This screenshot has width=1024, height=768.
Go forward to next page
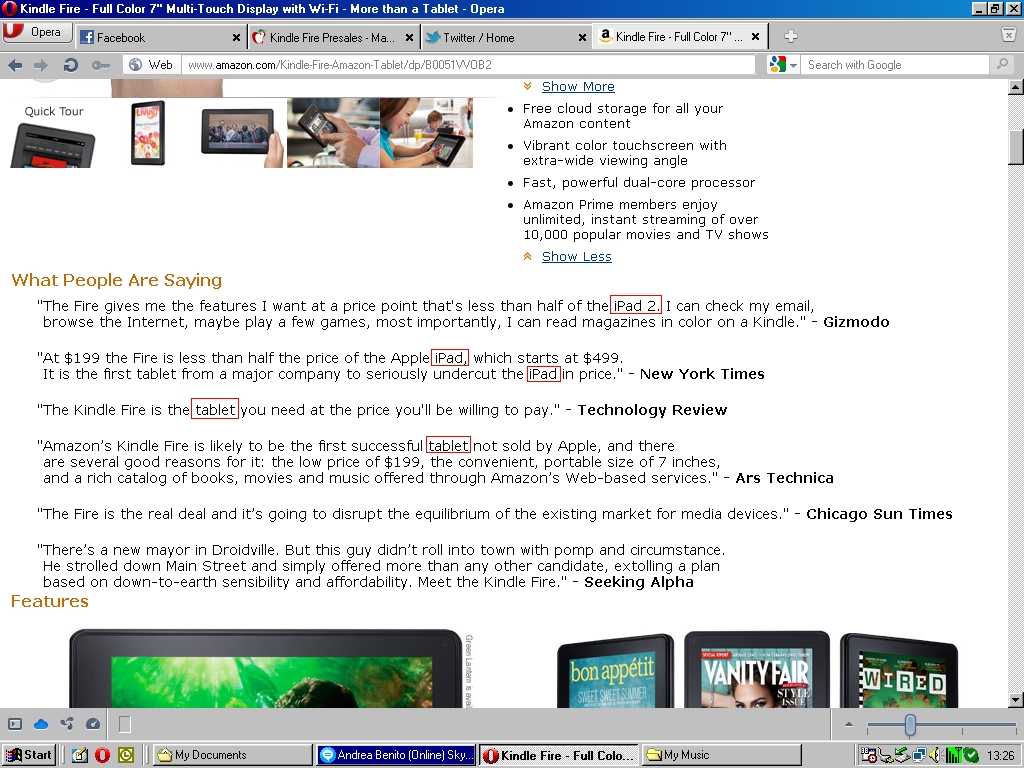coord(41,65)
